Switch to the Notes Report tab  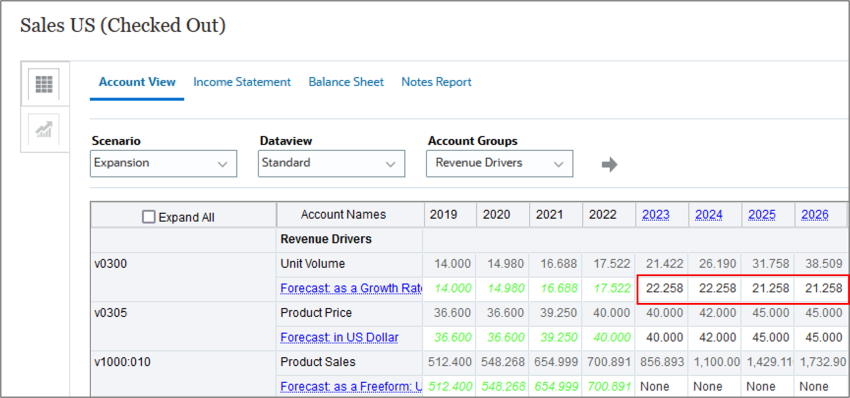tap(436, 82)
